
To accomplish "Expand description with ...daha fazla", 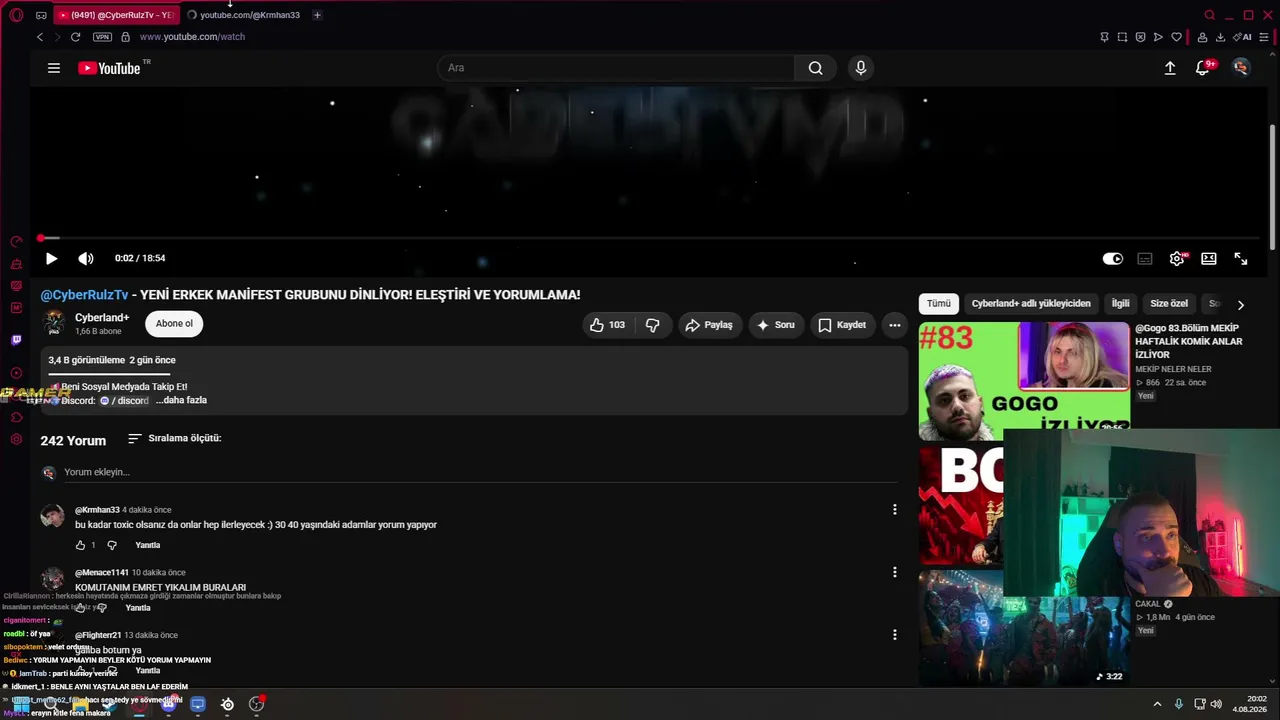I will [181, 400].
